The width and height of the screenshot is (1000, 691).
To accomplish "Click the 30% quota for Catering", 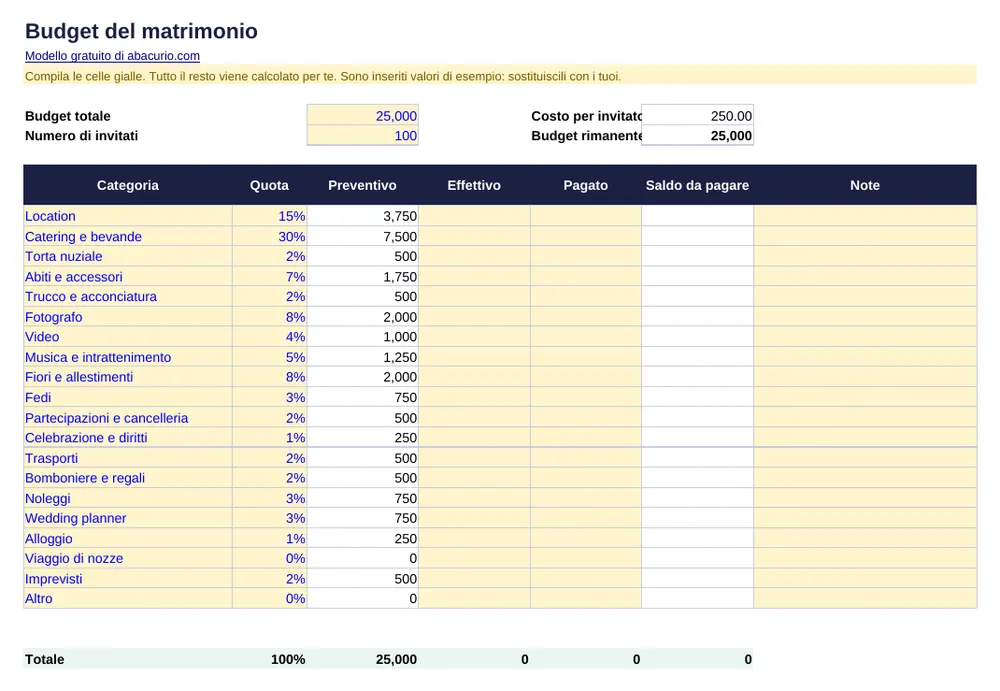I will (x=269, y=236).
